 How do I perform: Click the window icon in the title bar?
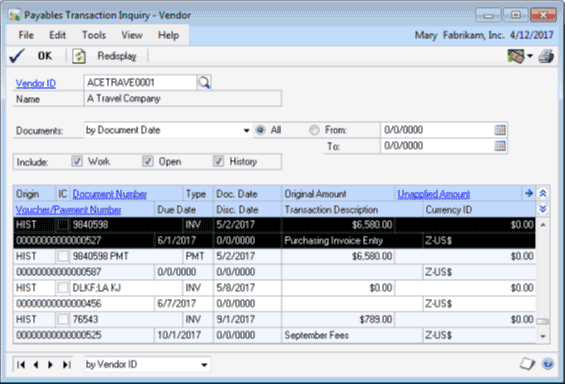tap(14, 15)
